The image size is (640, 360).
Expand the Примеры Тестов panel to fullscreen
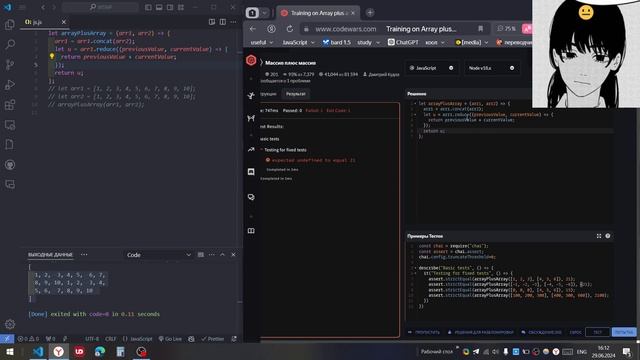tap(599, 236)
